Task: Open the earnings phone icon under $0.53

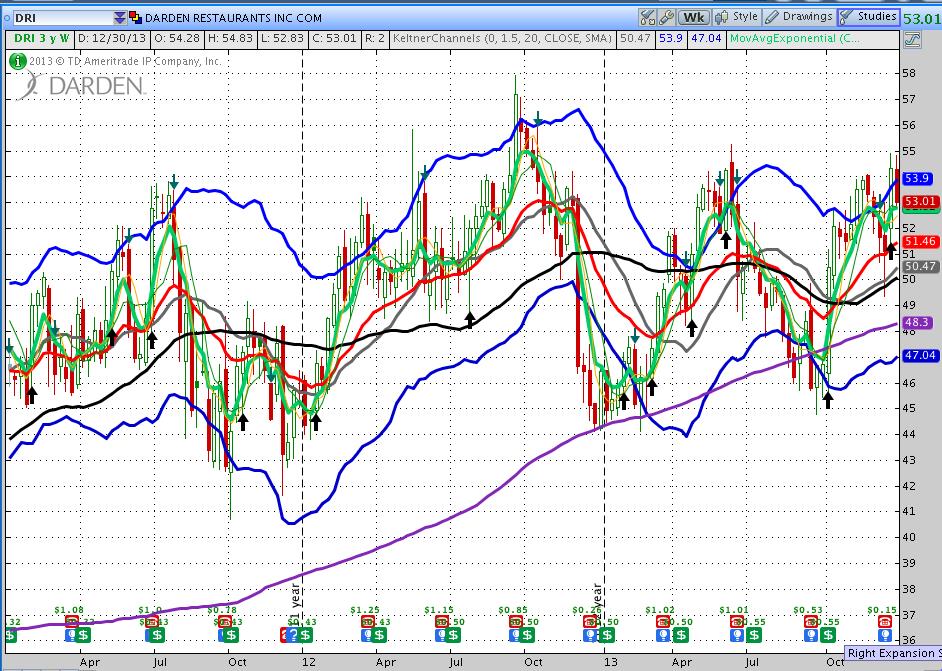Action: [x=812, y=621]
